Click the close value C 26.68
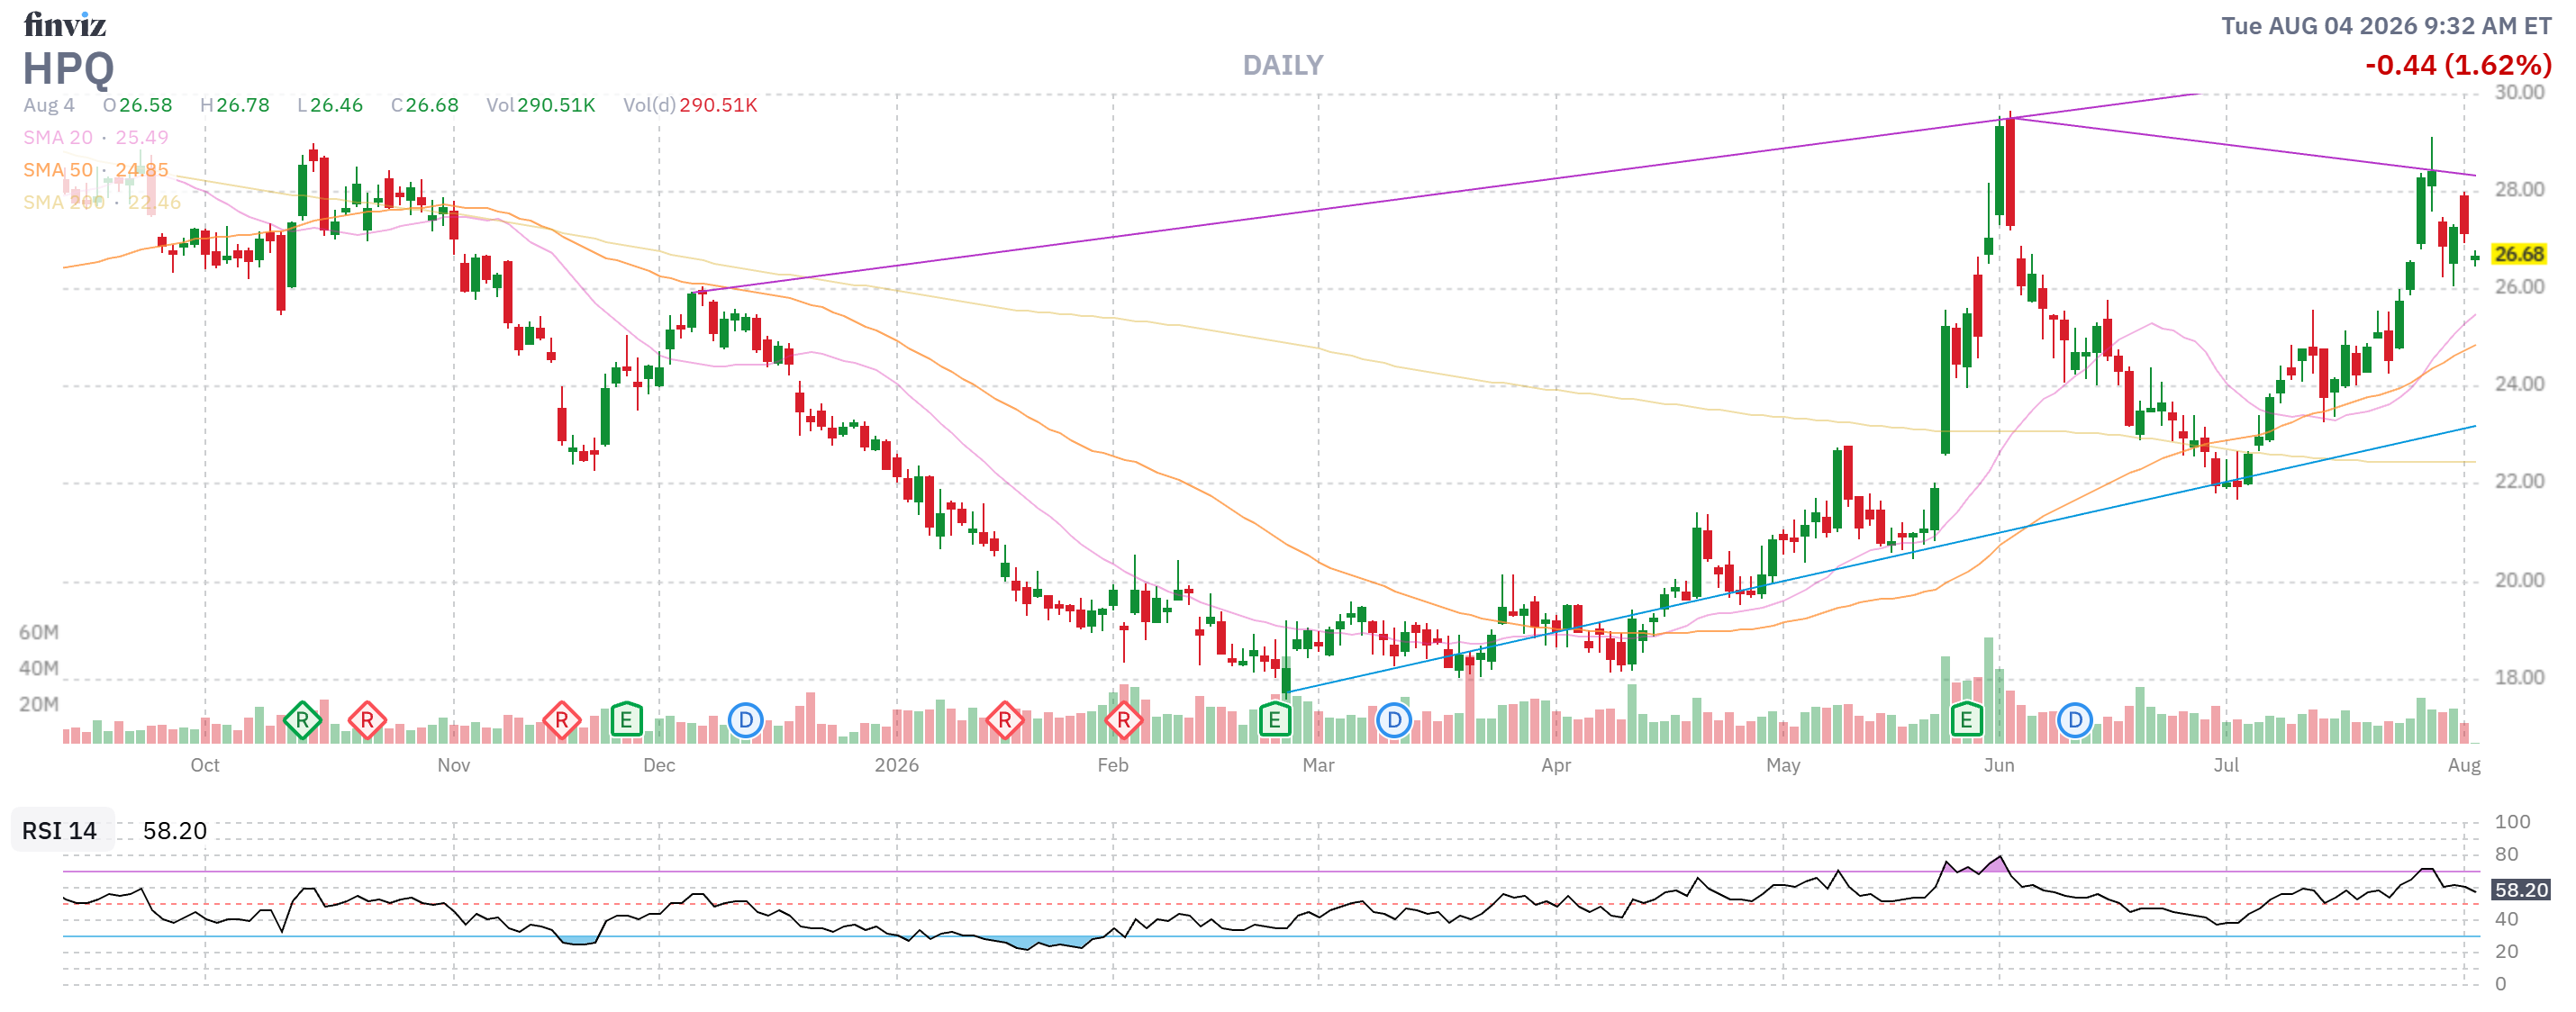The height and width of the screenshot is (1012, 2576). tap(424, 105)
